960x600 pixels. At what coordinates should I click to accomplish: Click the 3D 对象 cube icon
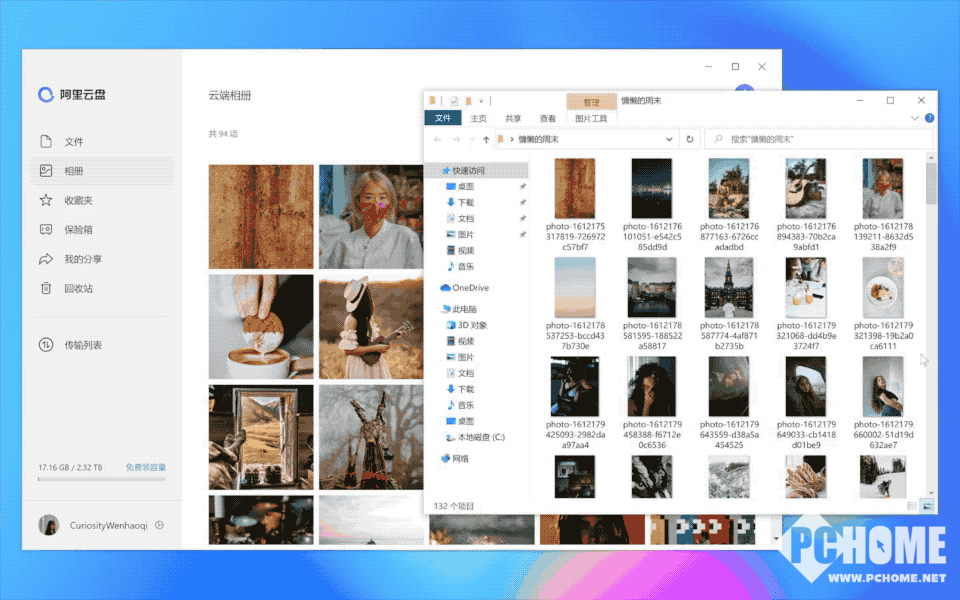coord(451,325)
